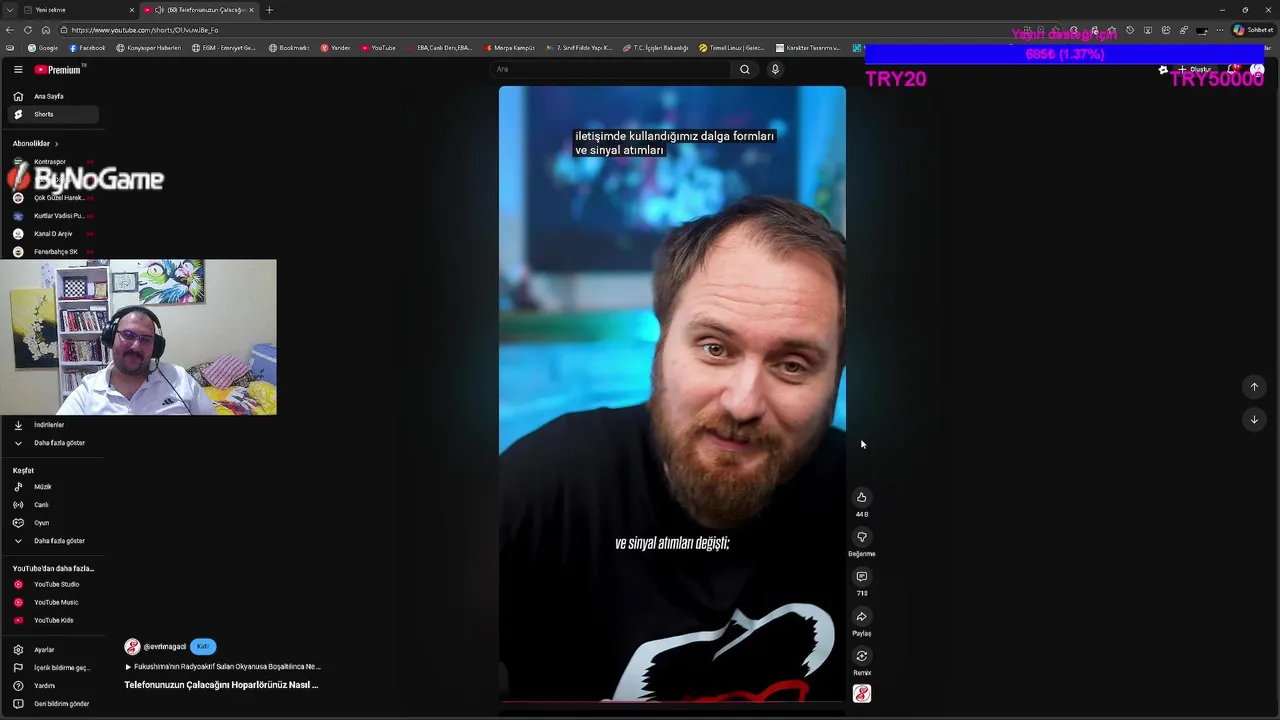Open the T.C. İçişleri Bakanlığı bookmark
Image resolution: width=1280 pixels, height=720 pixels.
click(655, 48)
